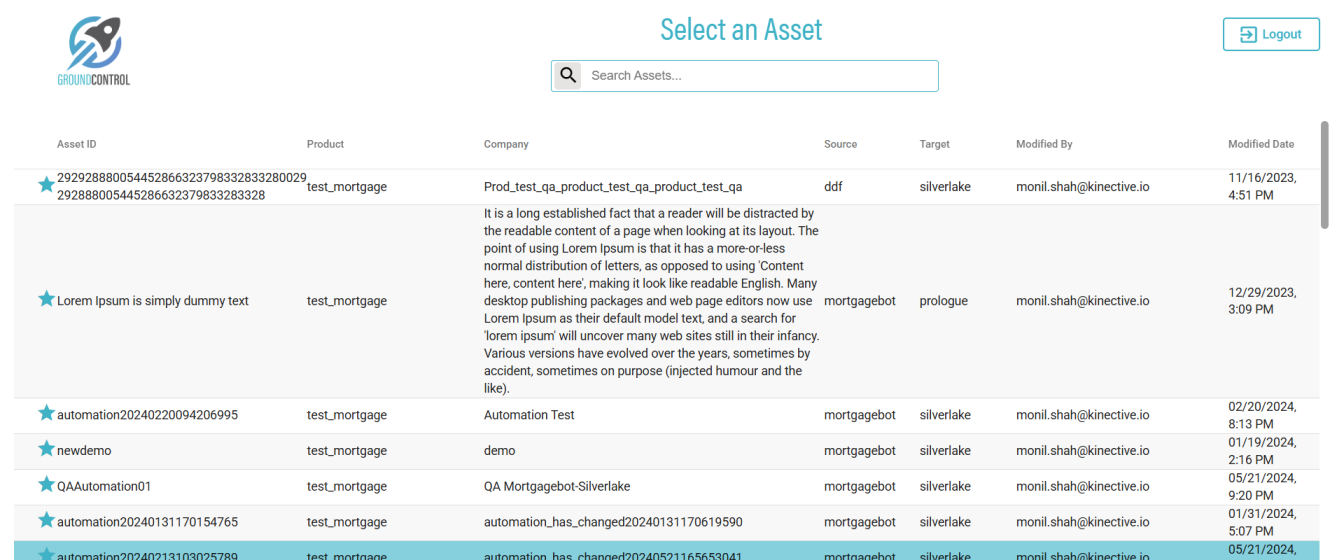
Task: Click the GroundControl rocket logo
Action: pos(94,50)
